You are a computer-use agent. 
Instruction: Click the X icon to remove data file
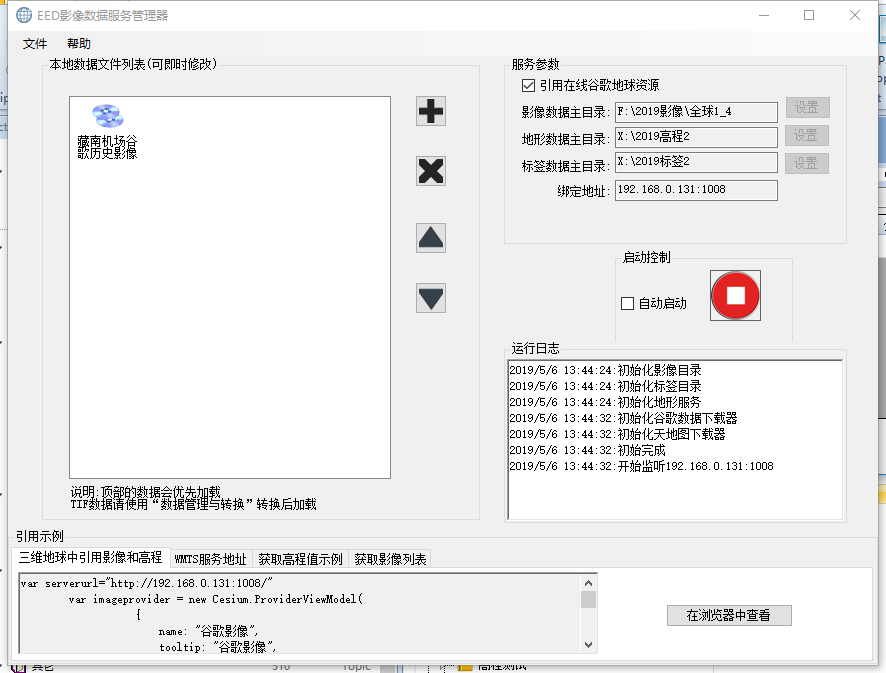click(431, 171)
